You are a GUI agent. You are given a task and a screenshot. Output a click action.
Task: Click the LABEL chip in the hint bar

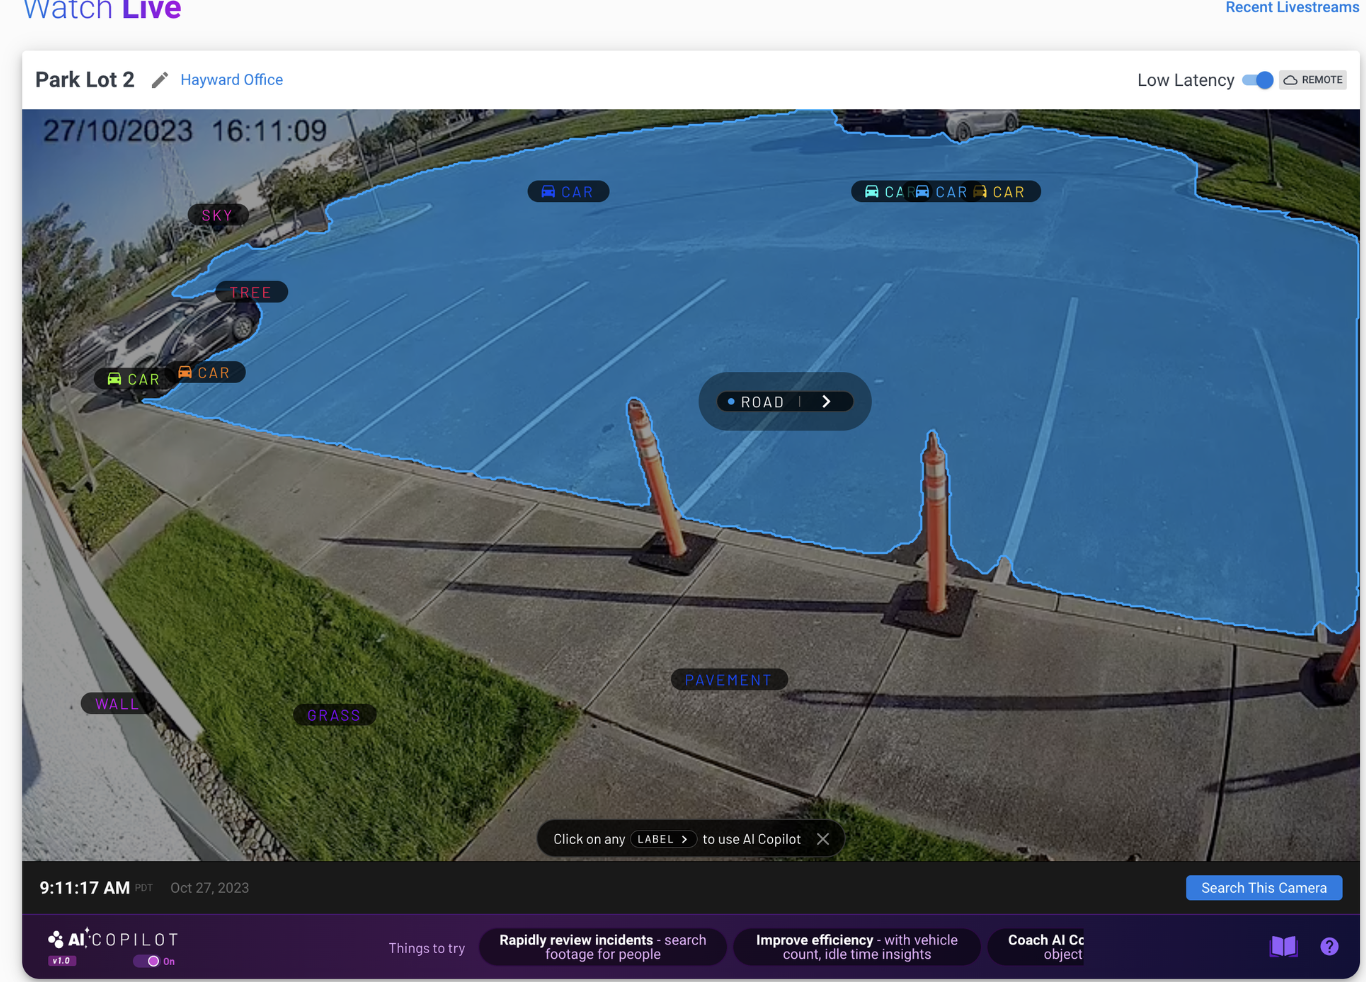[663, 839]
